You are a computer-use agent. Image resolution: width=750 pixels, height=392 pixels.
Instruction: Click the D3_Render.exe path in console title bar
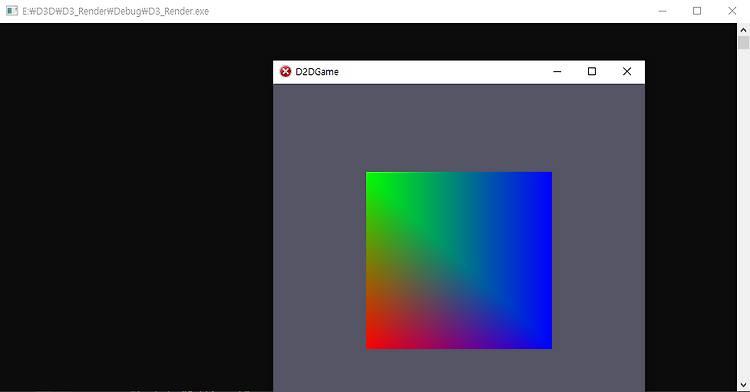tap(115, 11)
